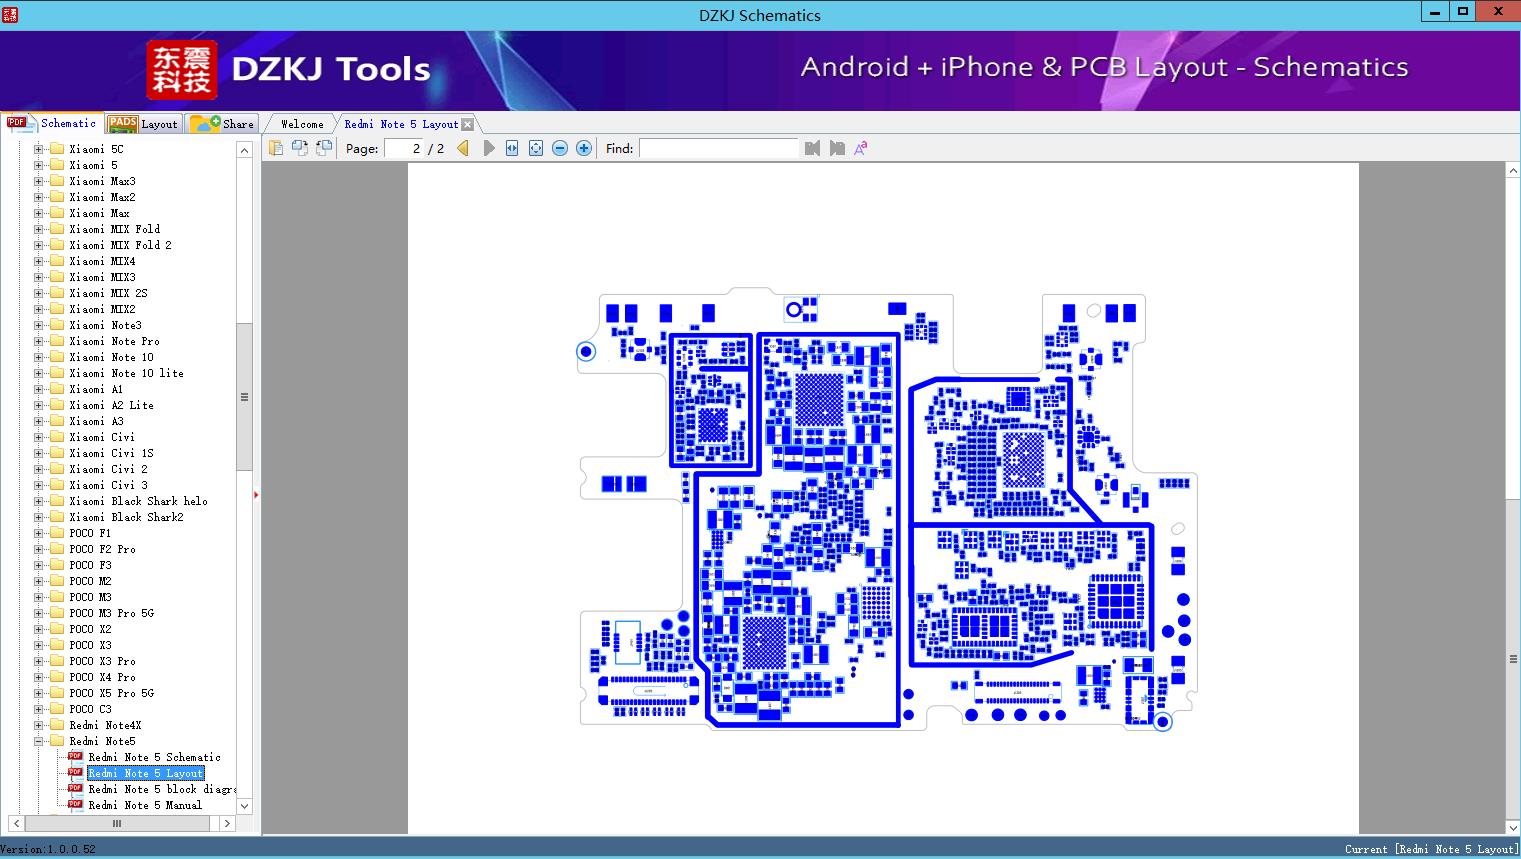Viewport: 1521px width, 859px height.
Task: Close the Redmi Note 5 Layout tab
Action: point(467,124)
